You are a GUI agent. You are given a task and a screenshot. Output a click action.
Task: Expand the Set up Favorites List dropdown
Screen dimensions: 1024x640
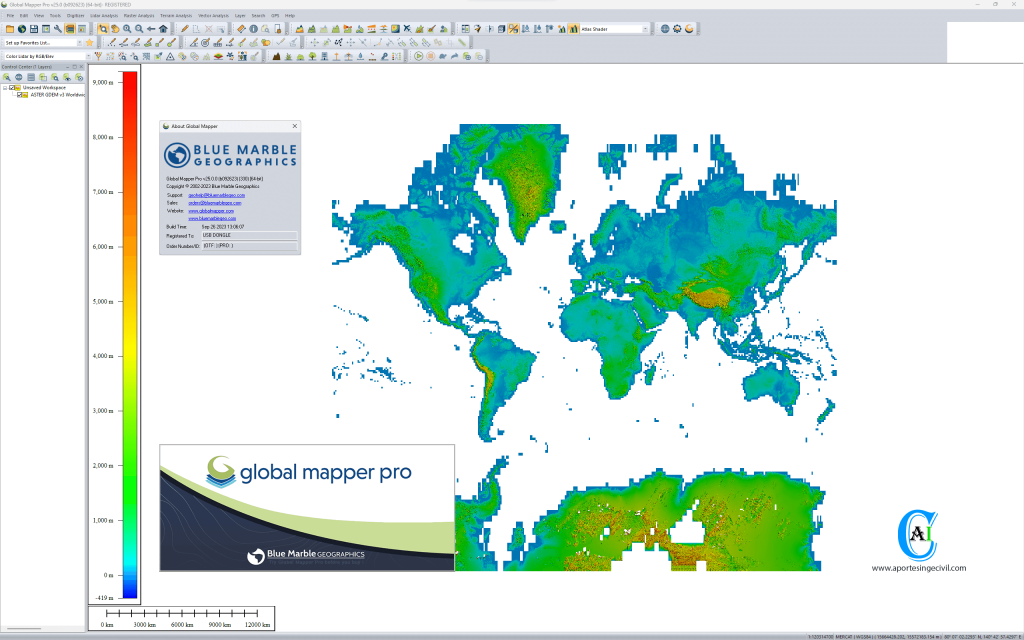tap(79, 43)
